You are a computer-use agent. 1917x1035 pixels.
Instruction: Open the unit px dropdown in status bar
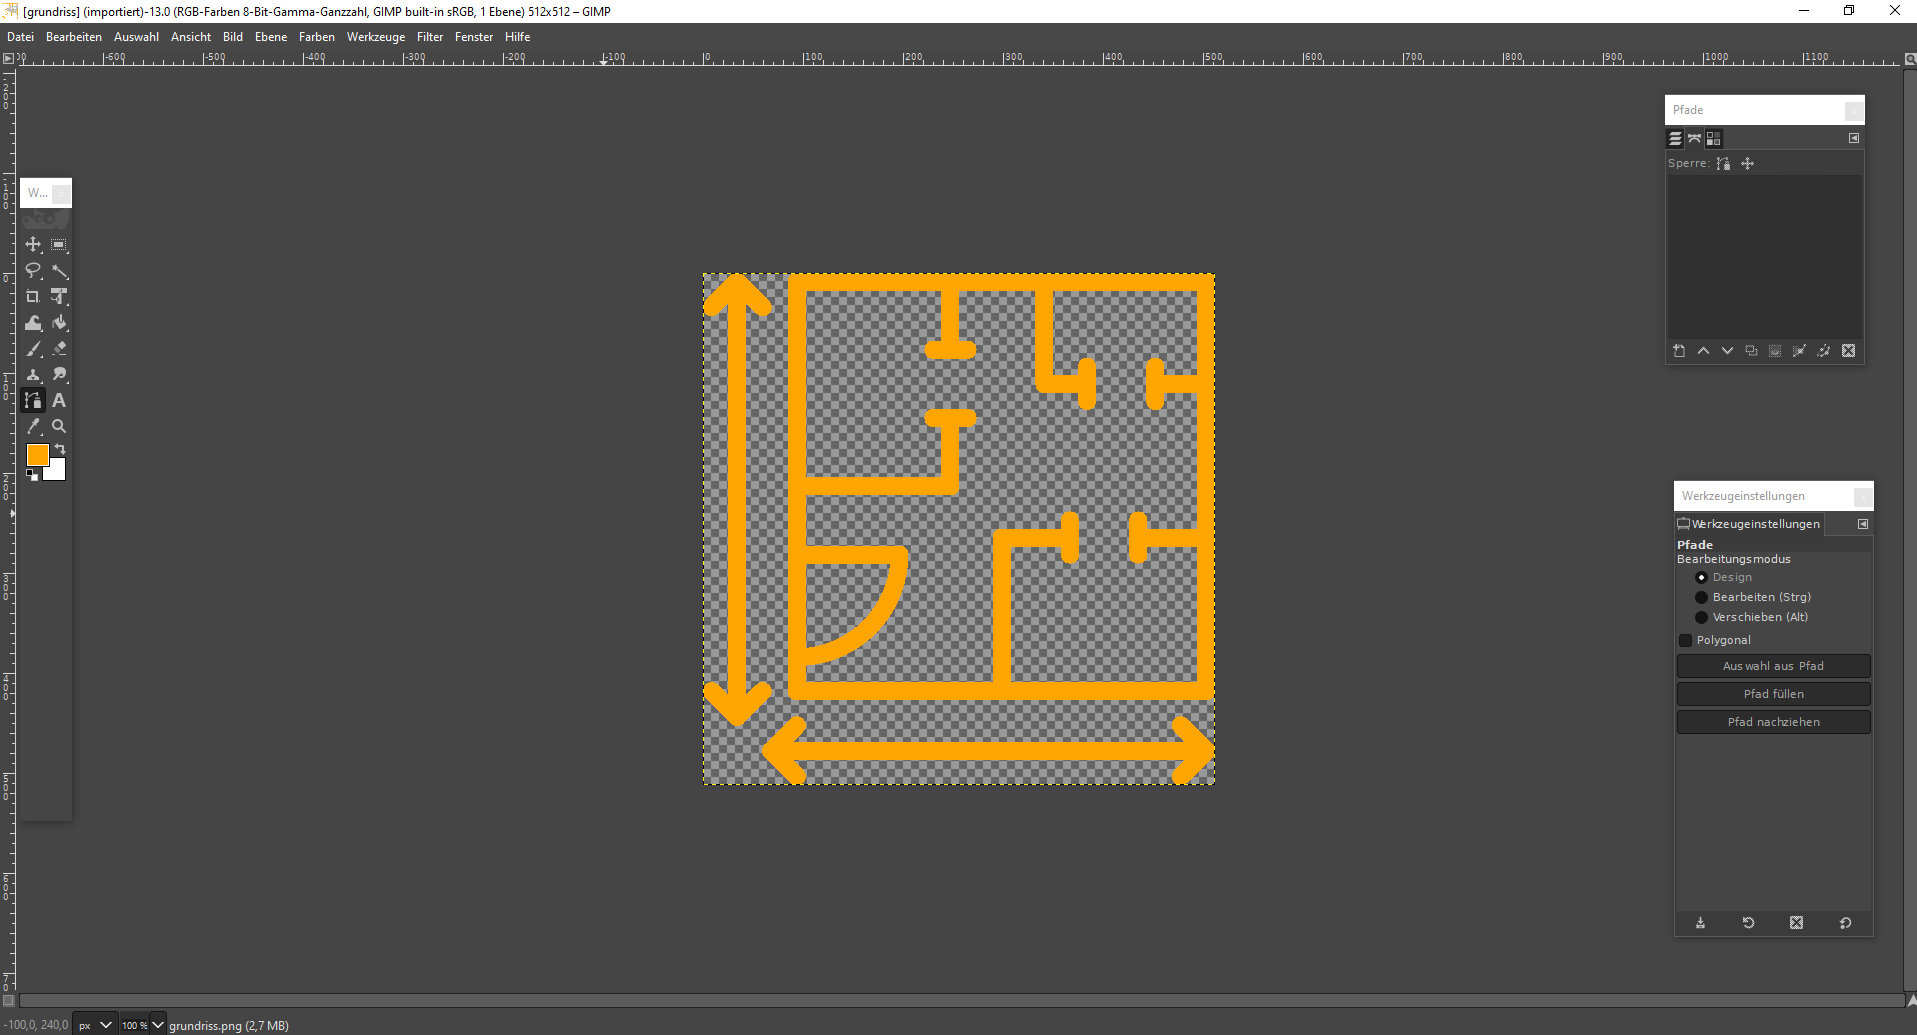click(95, 1025)
